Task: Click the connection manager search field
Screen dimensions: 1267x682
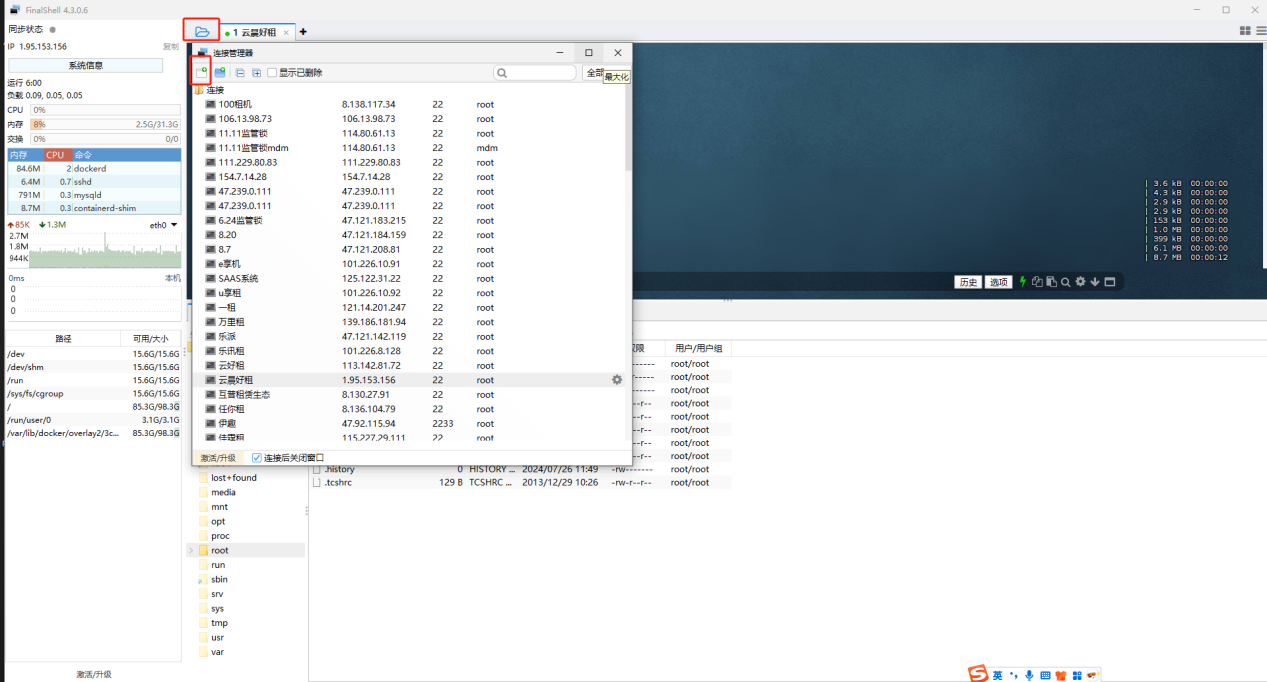Action: coord(535,73)
